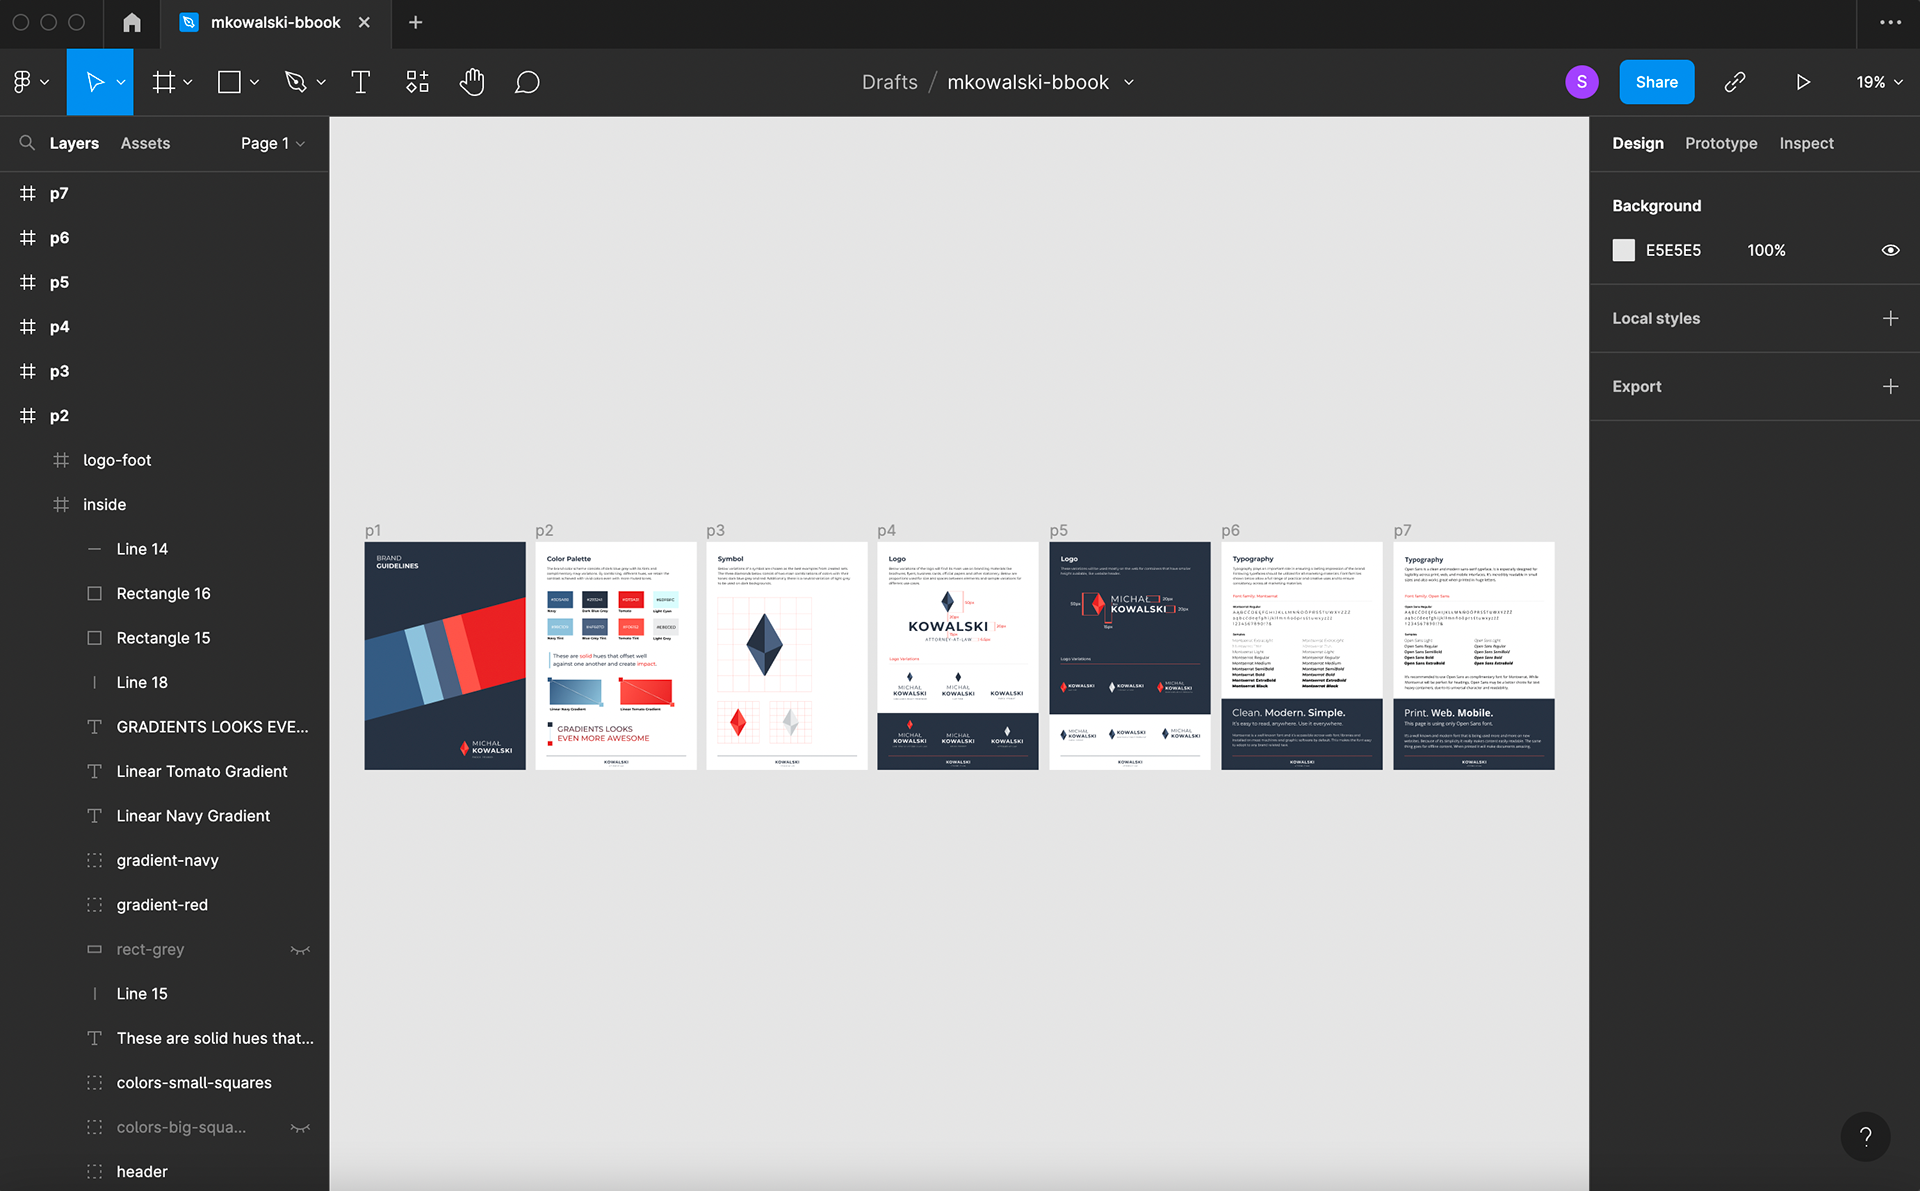Open the Figma main menu icon
The image size is (1920, 1191).
[x=22, y=82]
